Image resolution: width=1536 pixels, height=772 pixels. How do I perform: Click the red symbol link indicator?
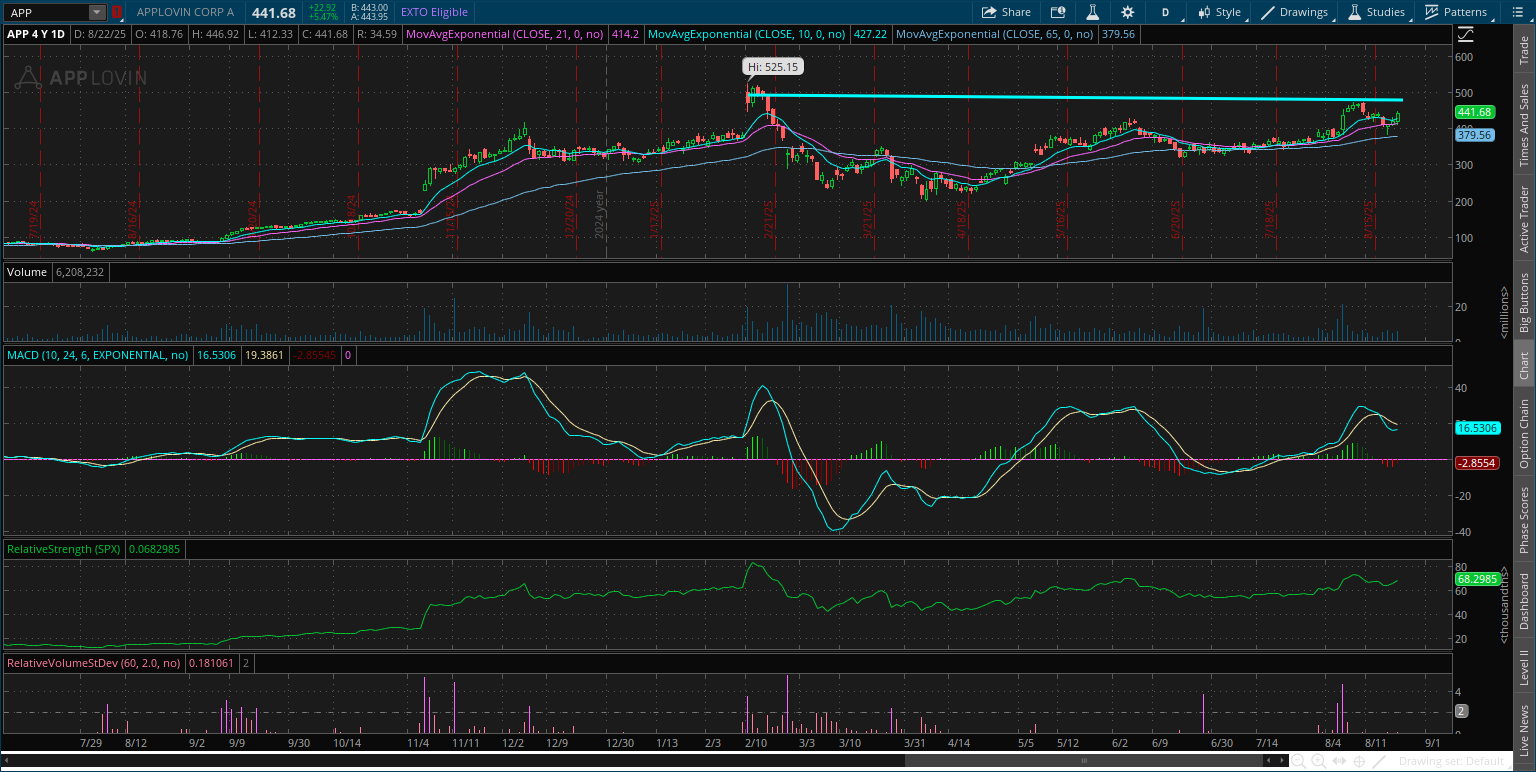[x=117, y=12]
